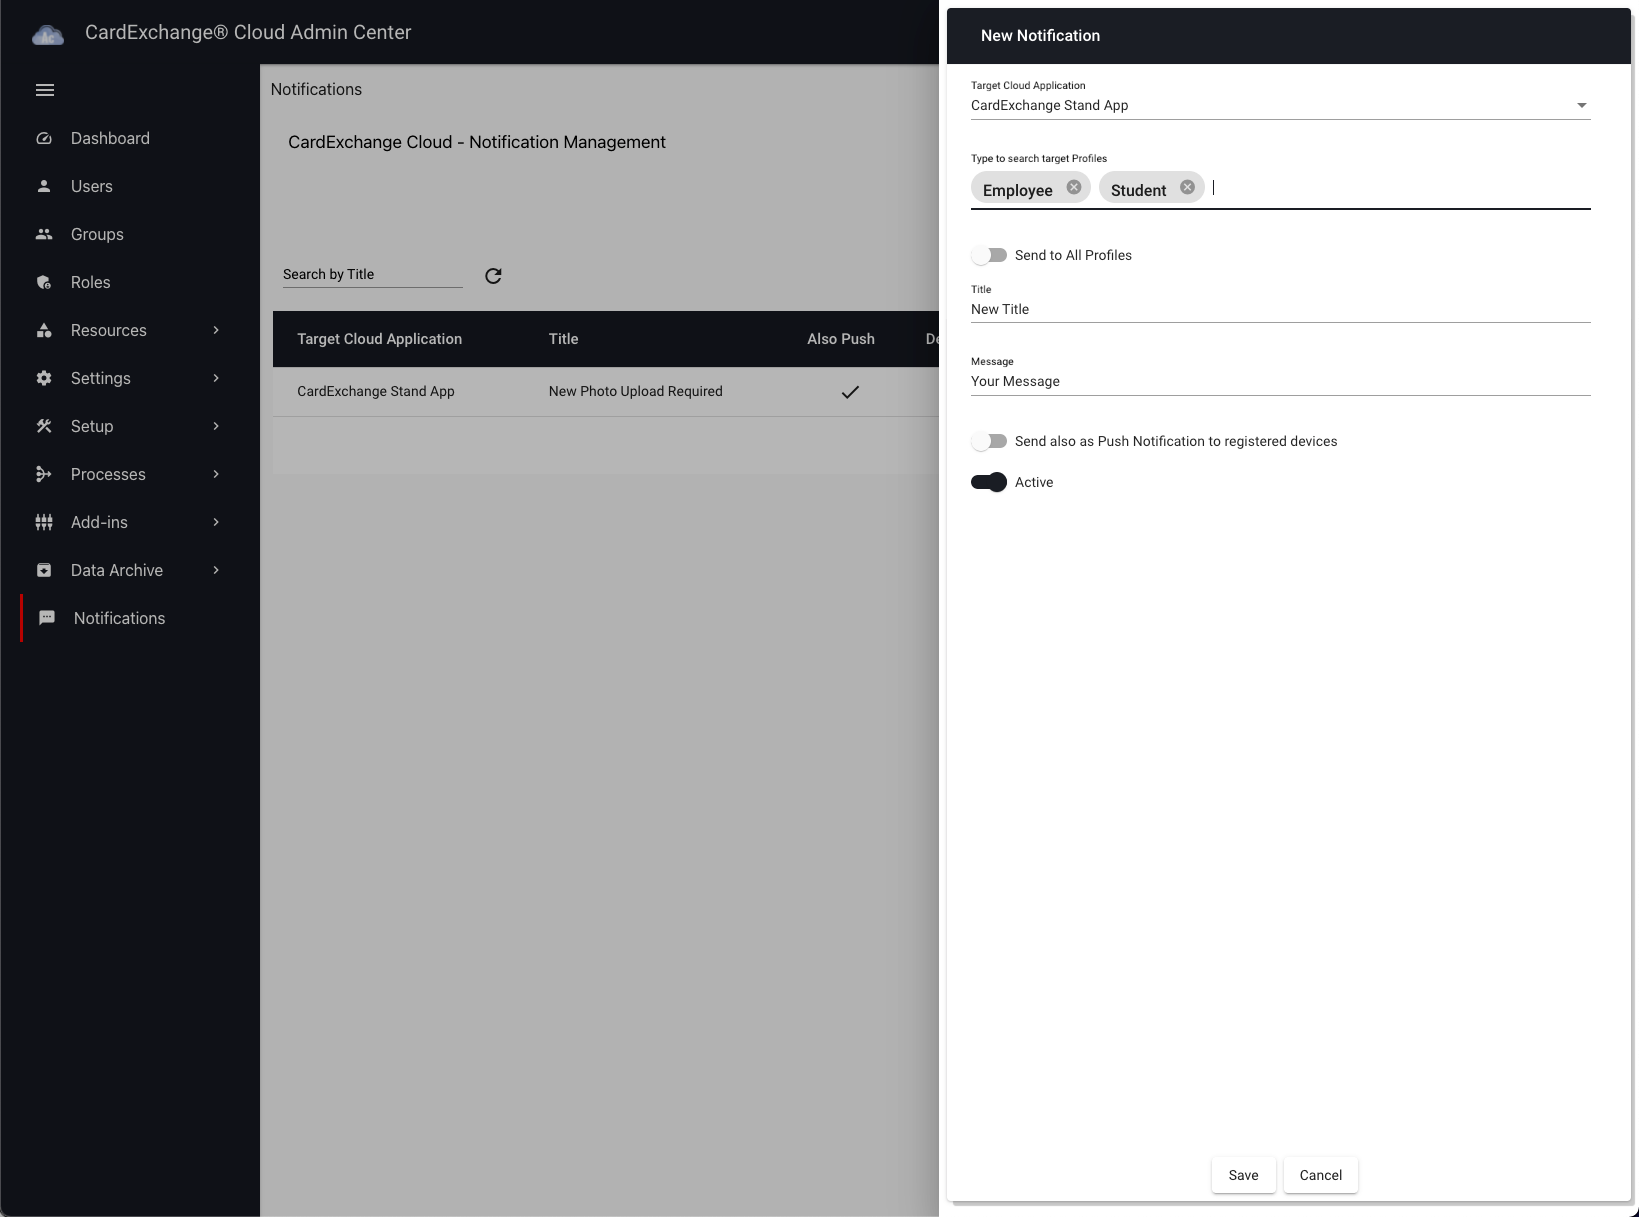Remove the Student profile chip
1639x1217 pixels.
(x=1188, y=188)
